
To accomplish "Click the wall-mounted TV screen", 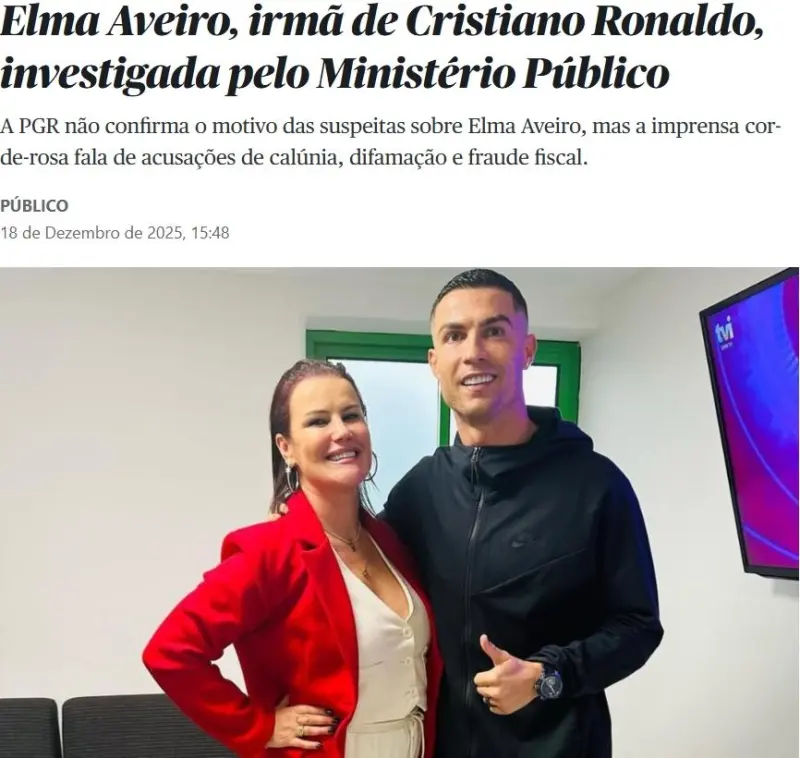I will click(x=750, y=423).
